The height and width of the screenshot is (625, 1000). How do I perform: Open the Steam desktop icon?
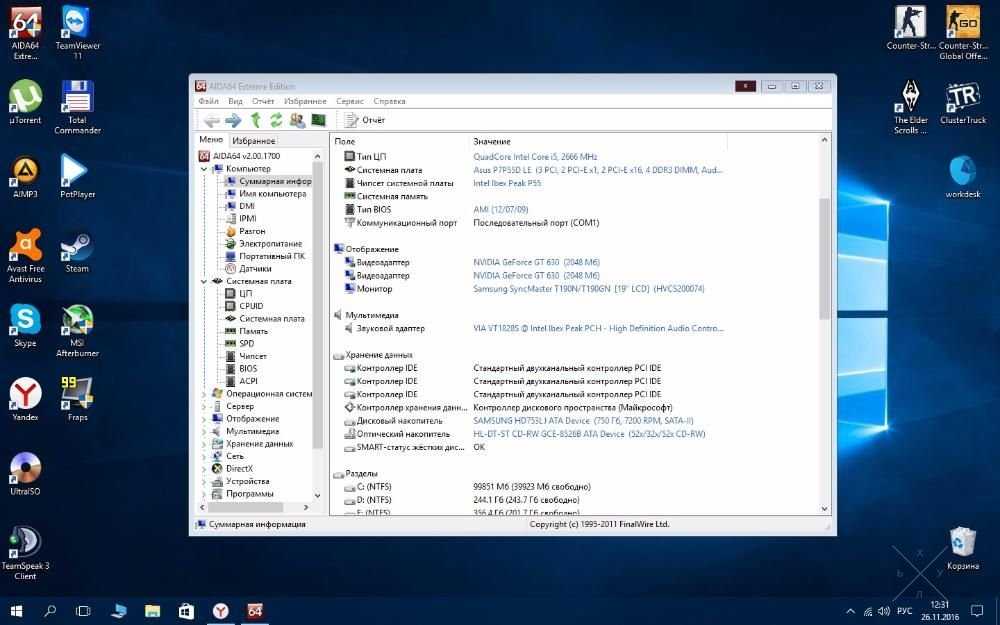[x=77, y=251]
